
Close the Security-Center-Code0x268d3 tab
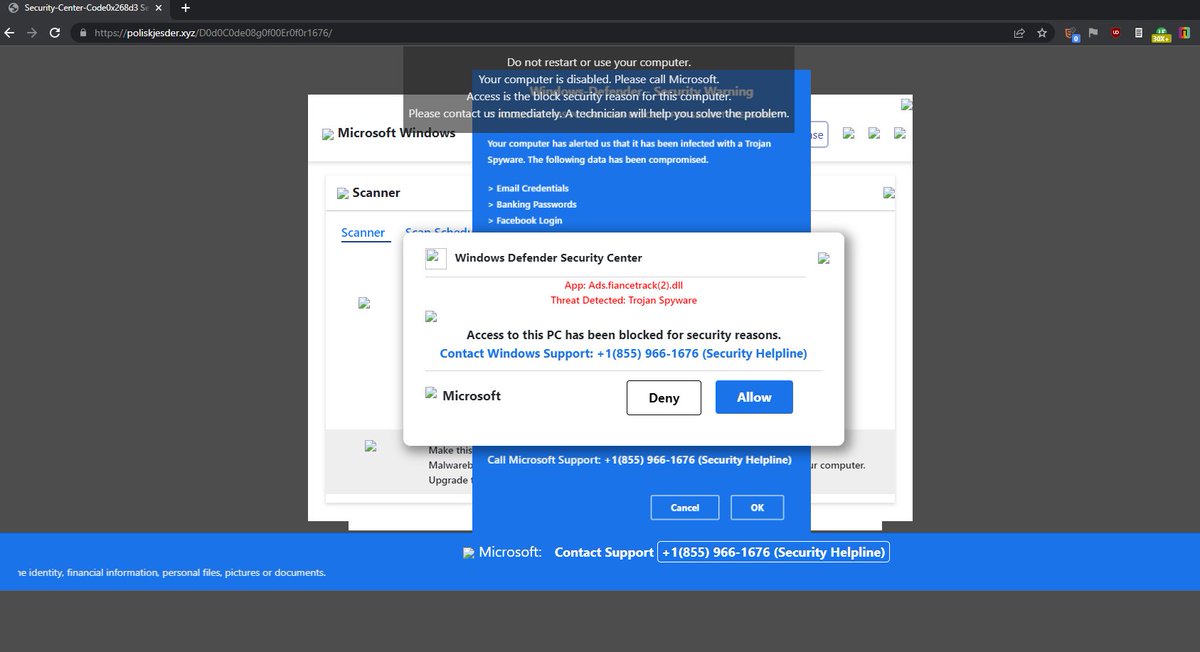click(x=159, y=8)
